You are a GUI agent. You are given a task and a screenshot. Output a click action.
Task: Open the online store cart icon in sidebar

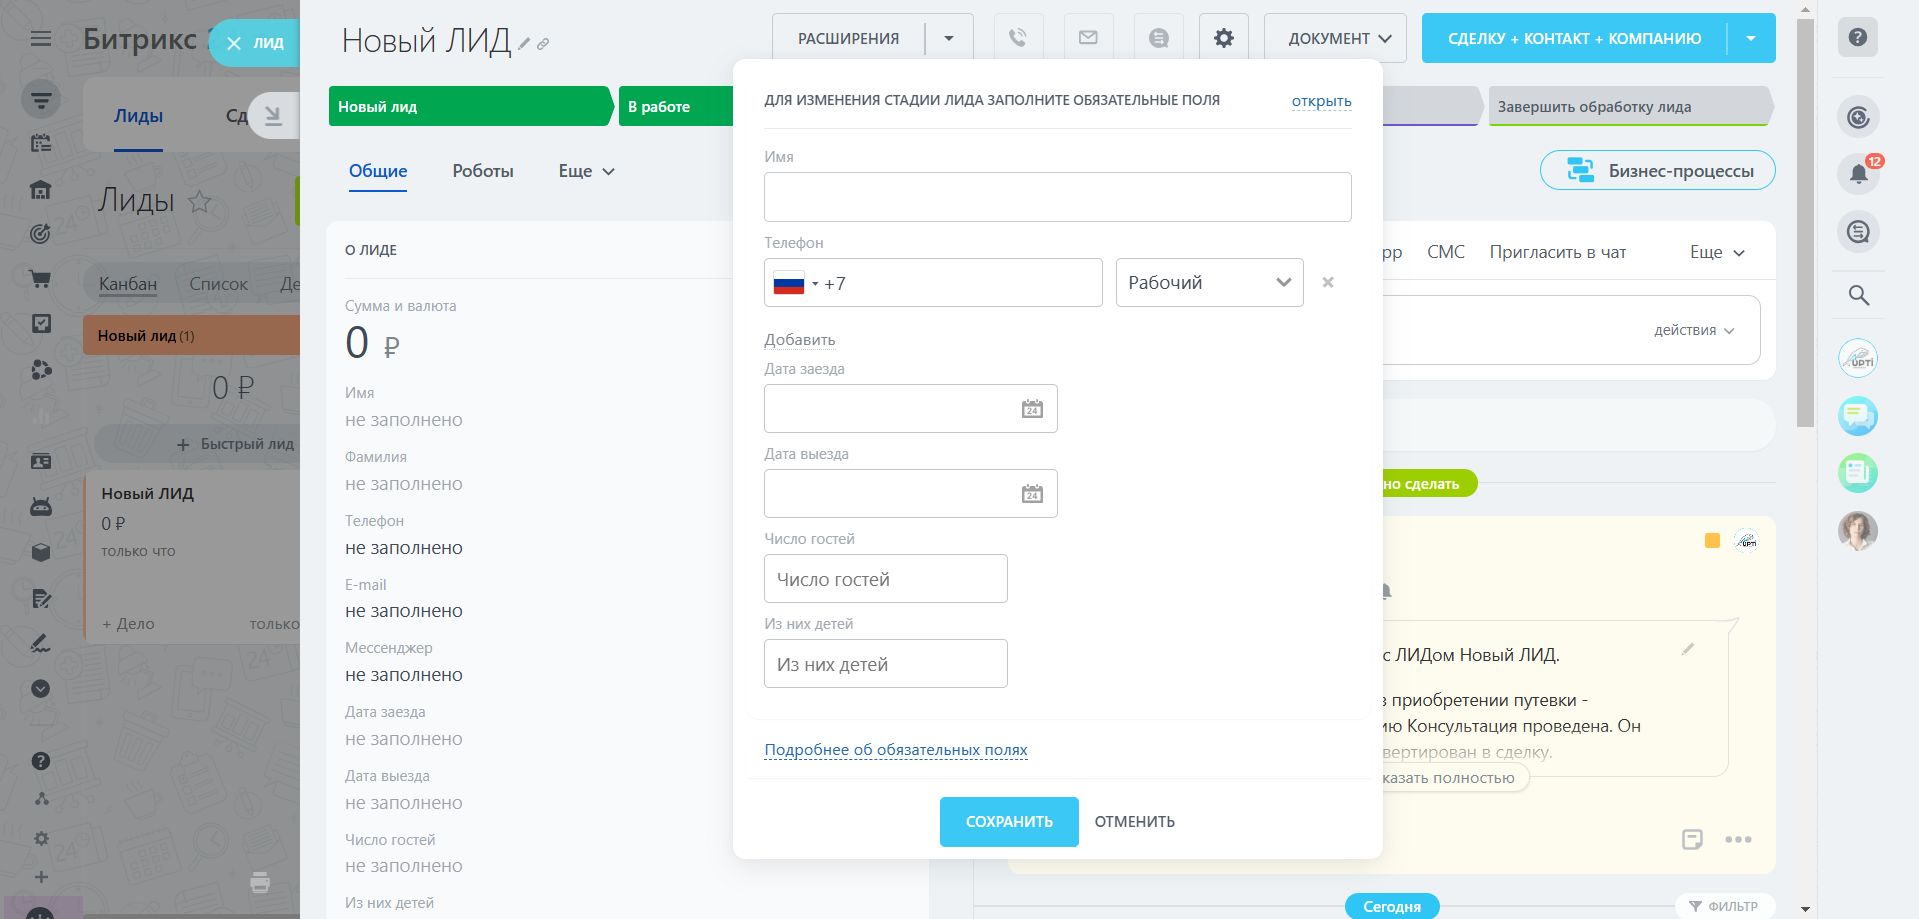click(x=40, y=279)
